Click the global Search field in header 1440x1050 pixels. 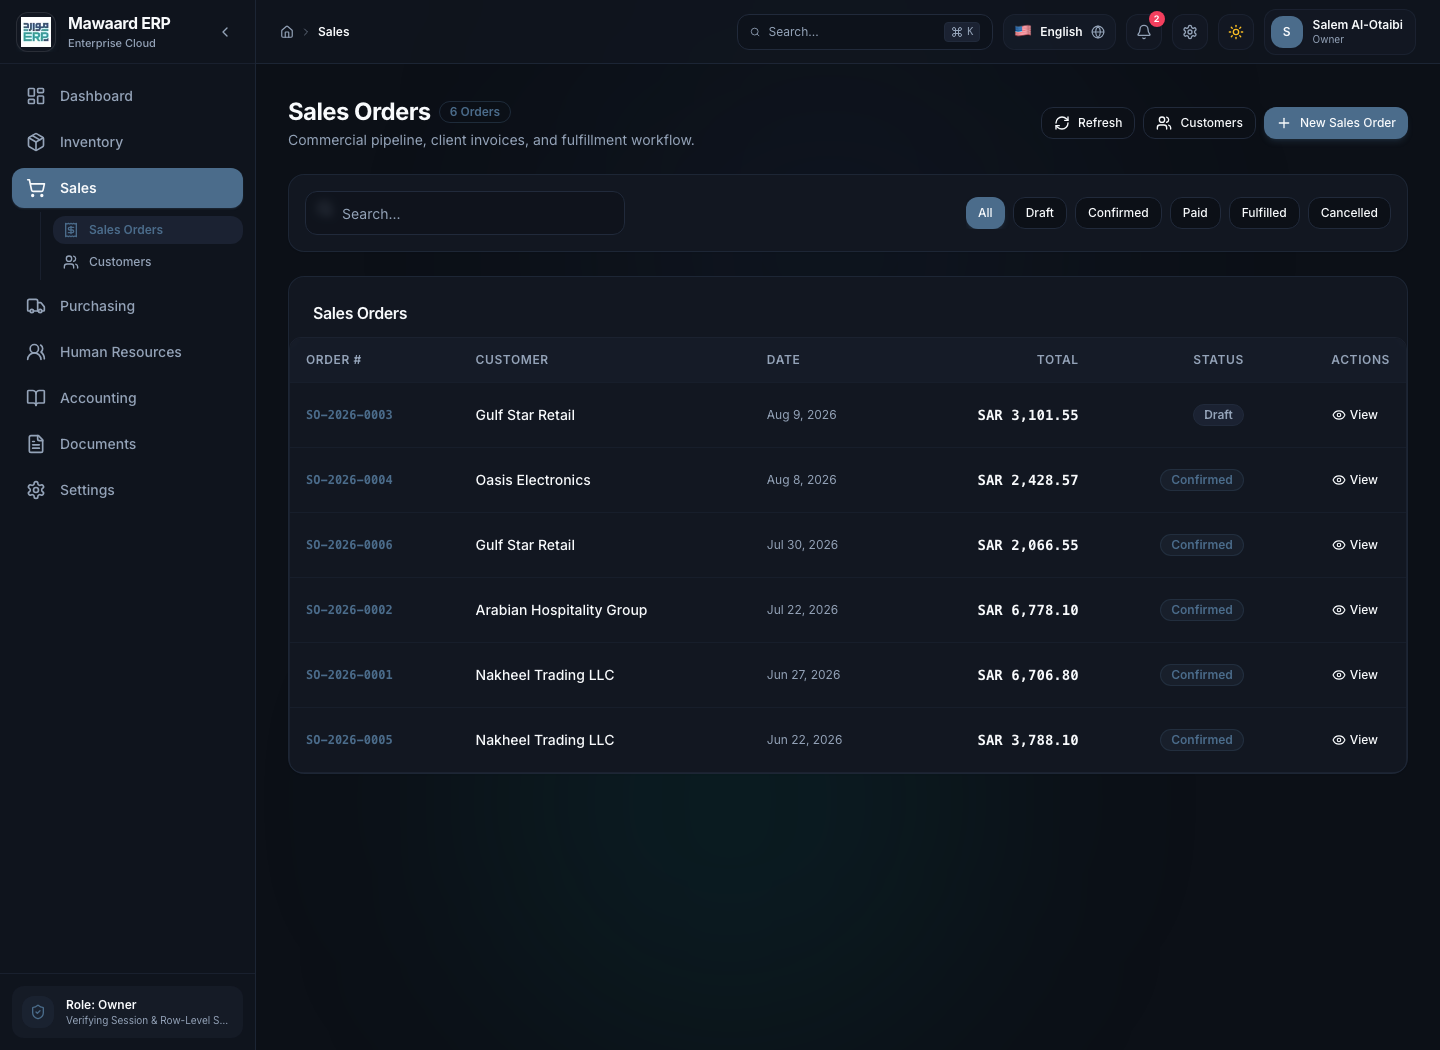click(865, 32)
